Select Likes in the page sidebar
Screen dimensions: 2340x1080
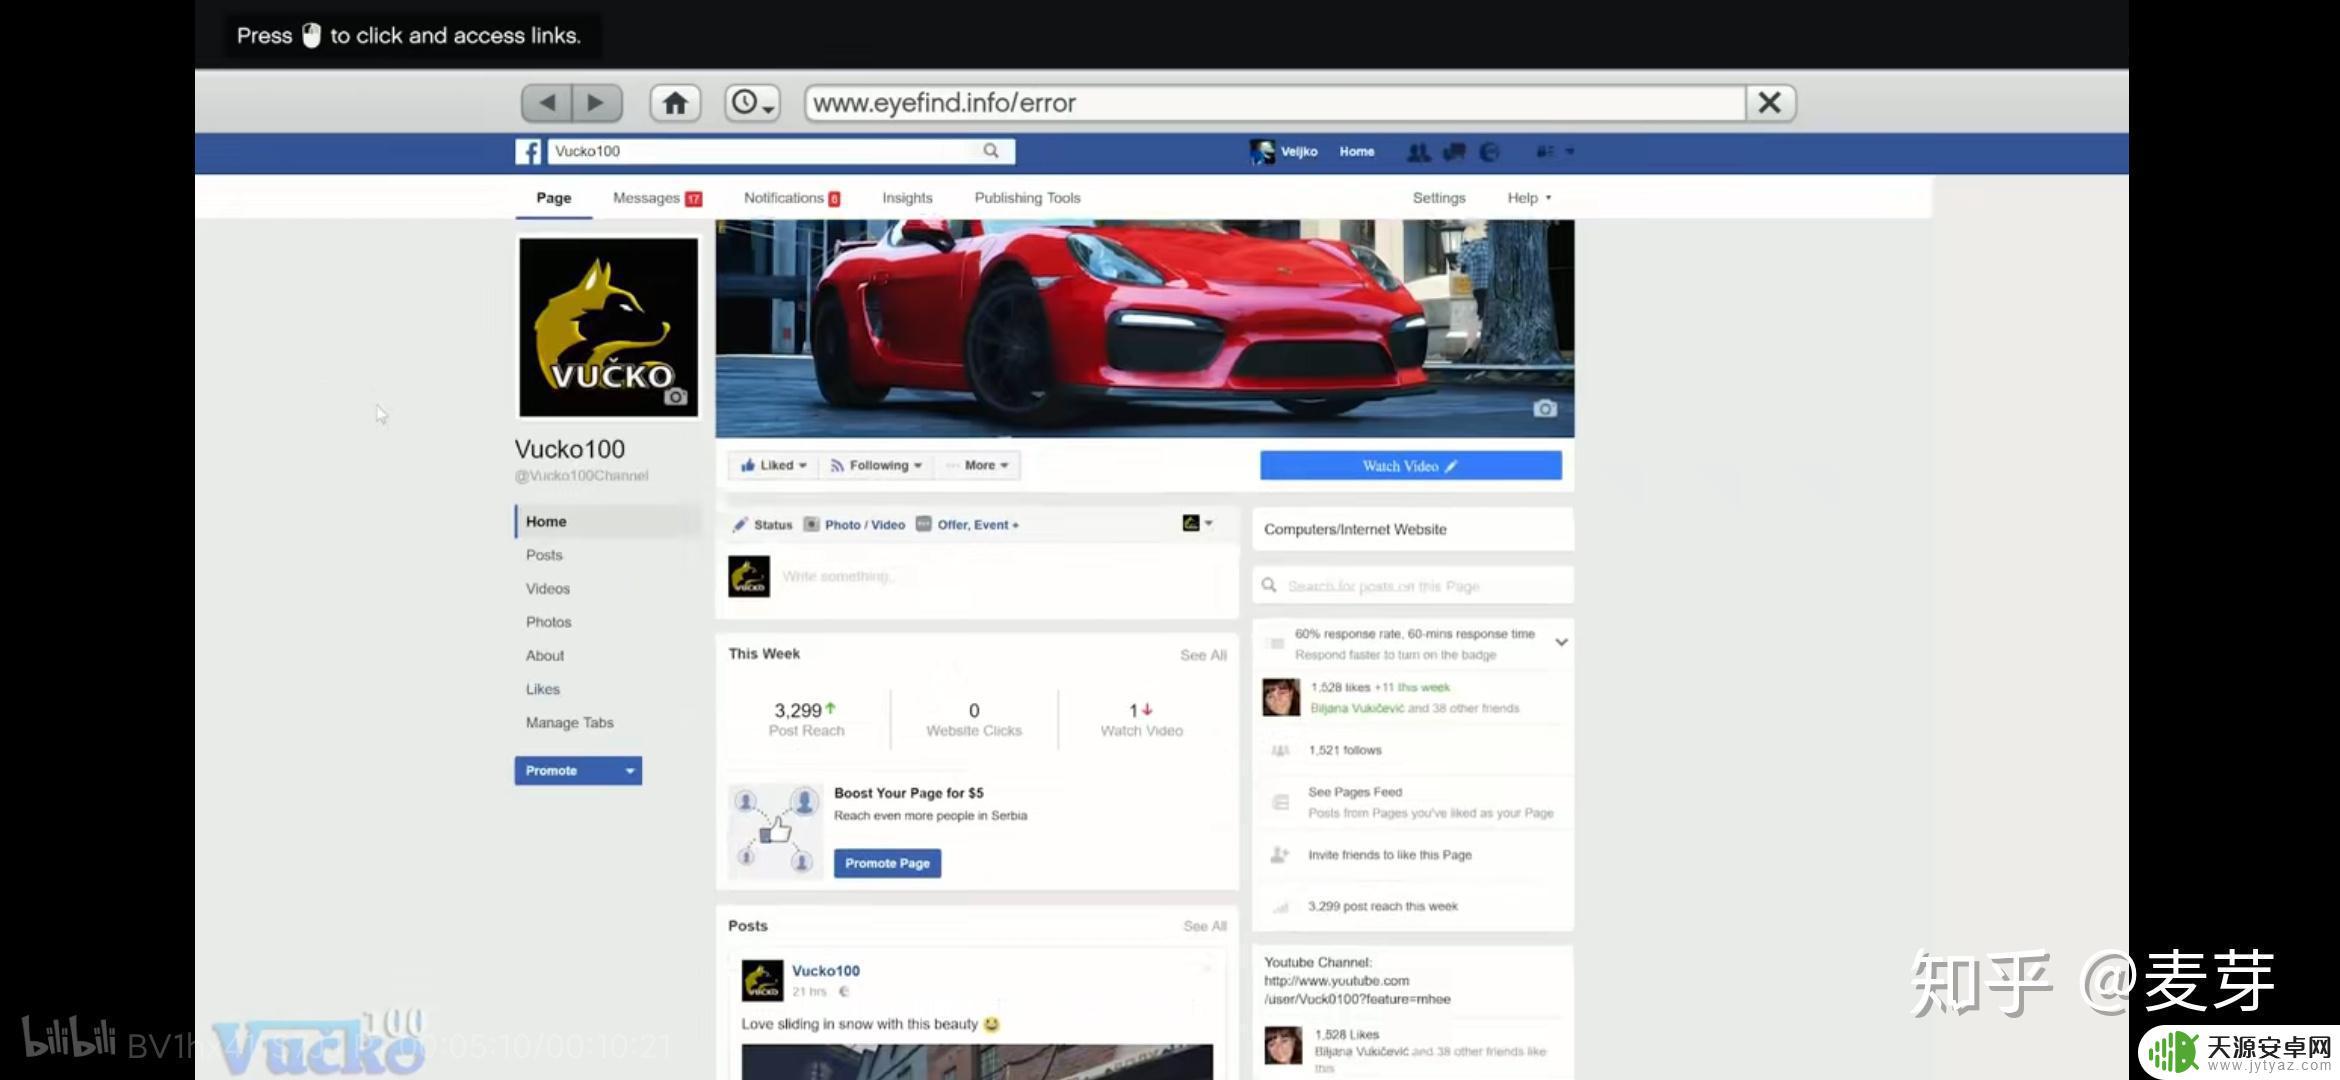tap(543, 689)
